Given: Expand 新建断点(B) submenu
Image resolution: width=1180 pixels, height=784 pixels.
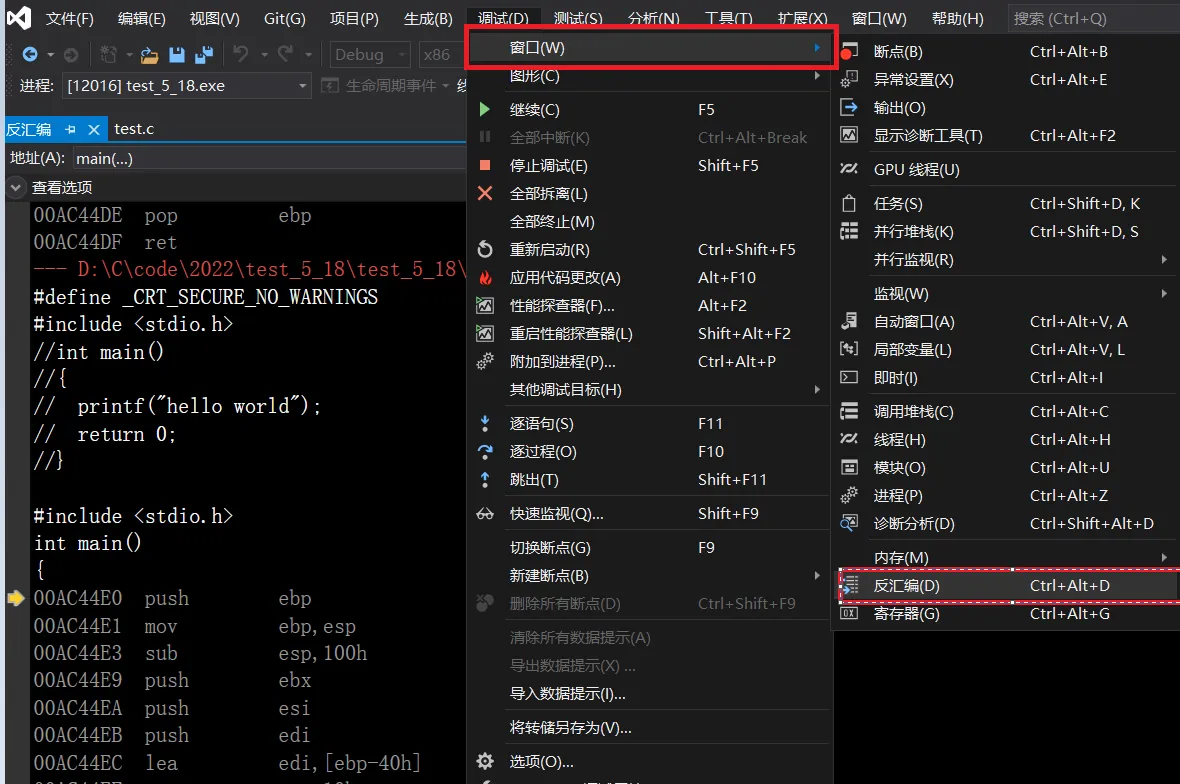Looking at the screenshot, I should click(648, 576).
